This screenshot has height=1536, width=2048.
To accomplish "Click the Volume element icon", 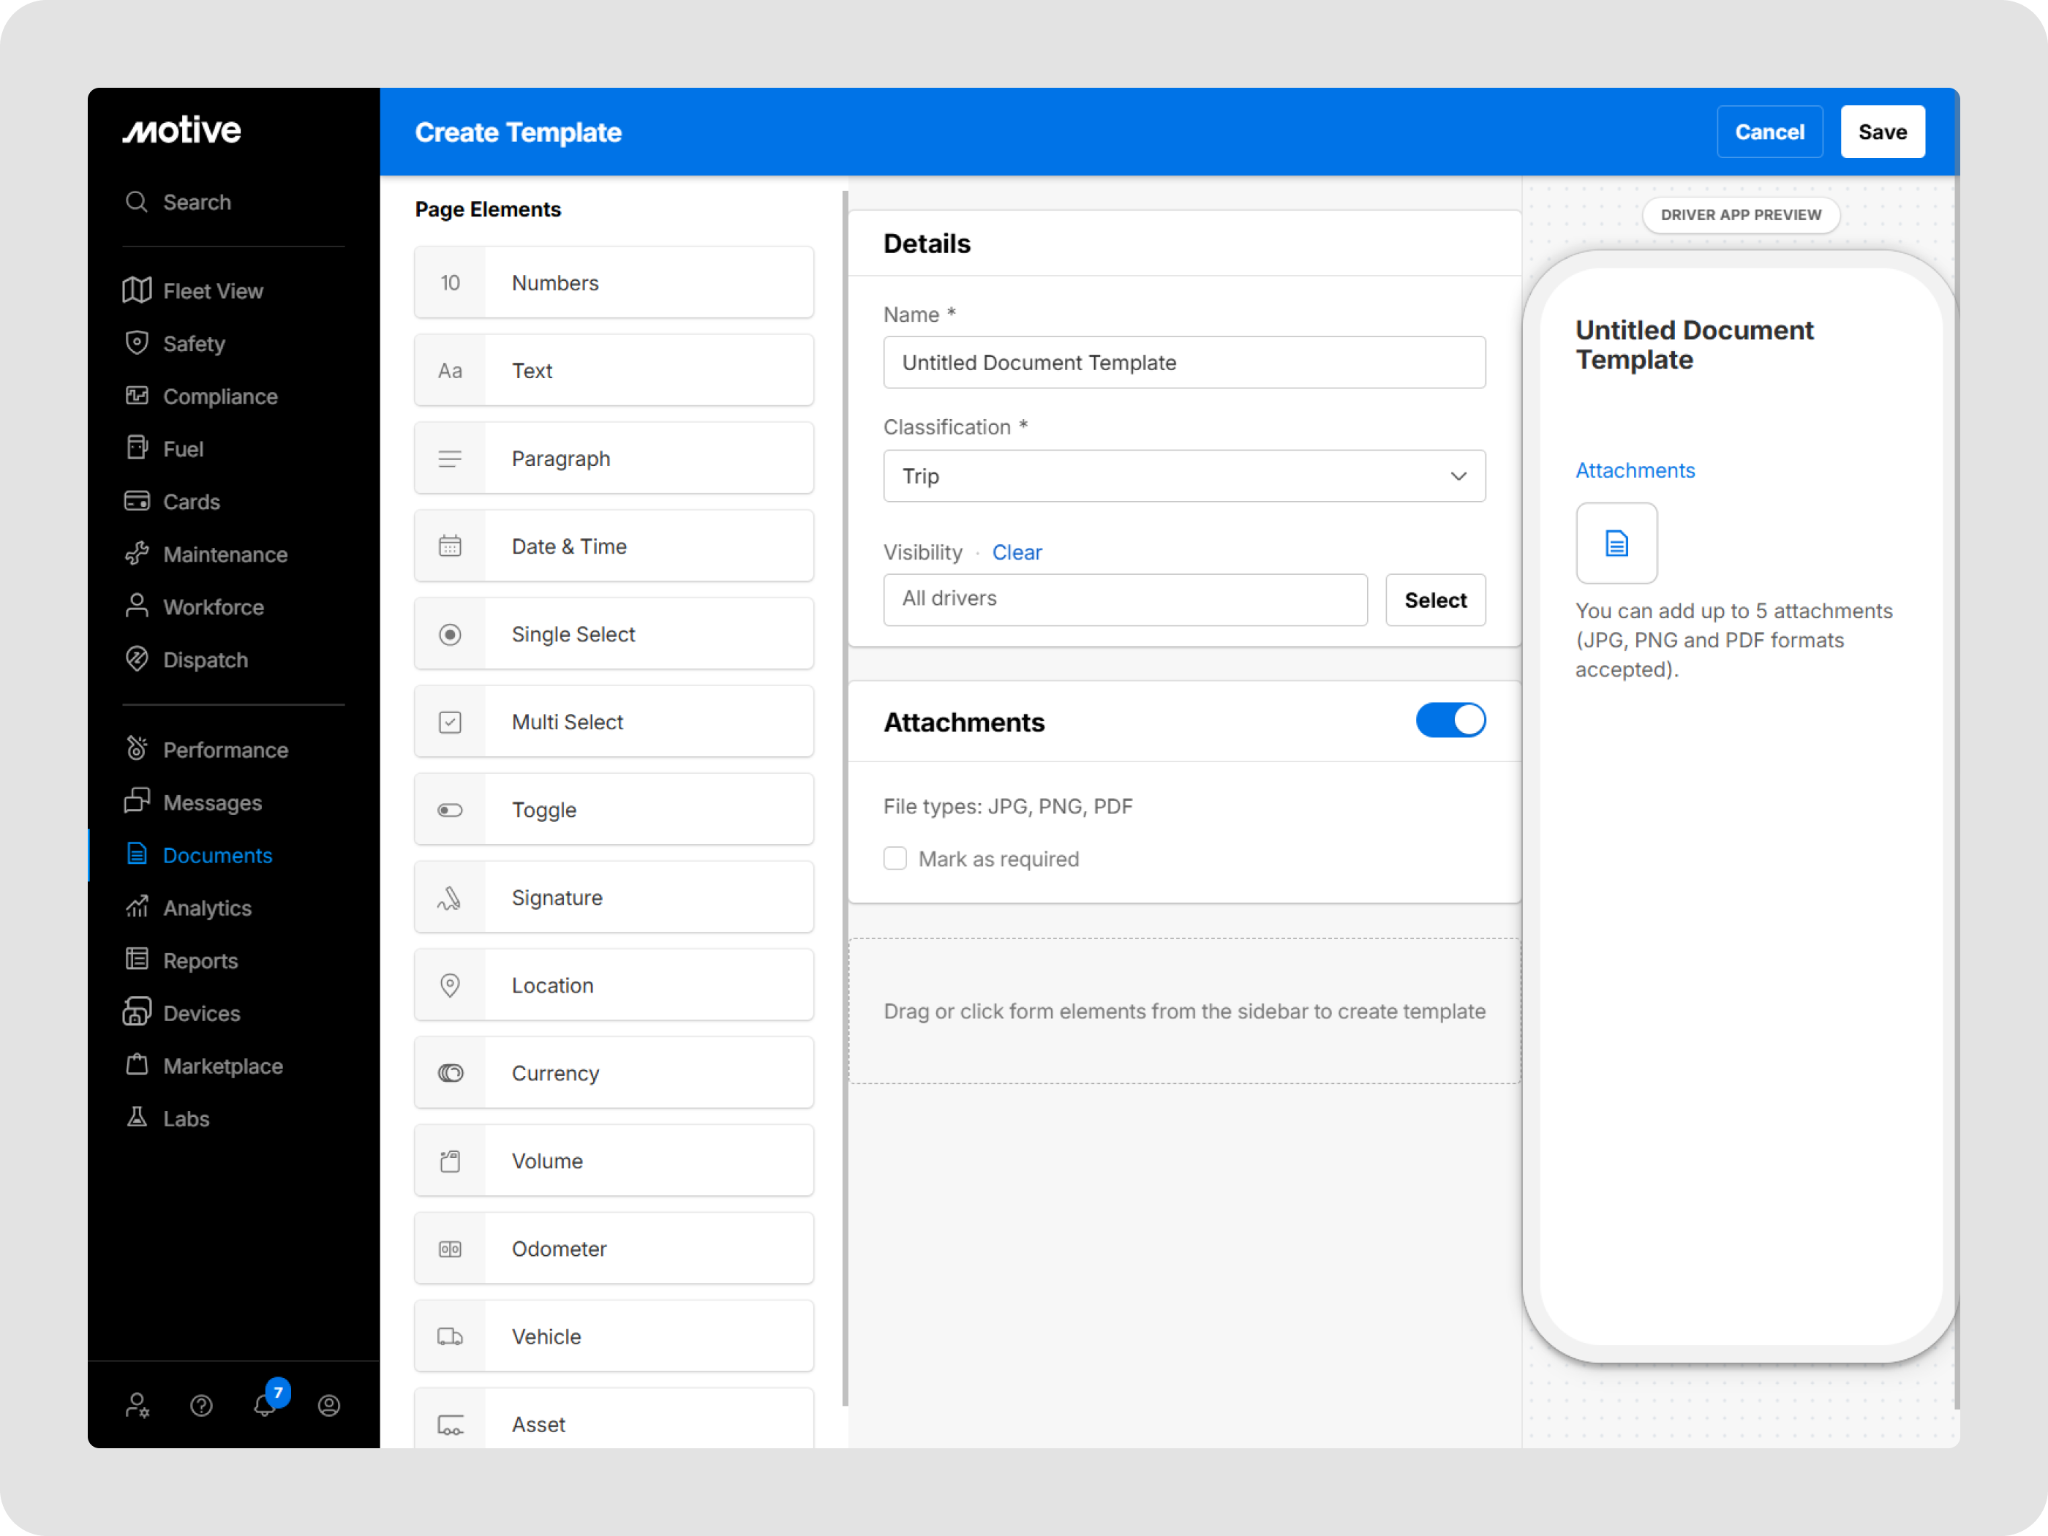I will (450, 1161).
